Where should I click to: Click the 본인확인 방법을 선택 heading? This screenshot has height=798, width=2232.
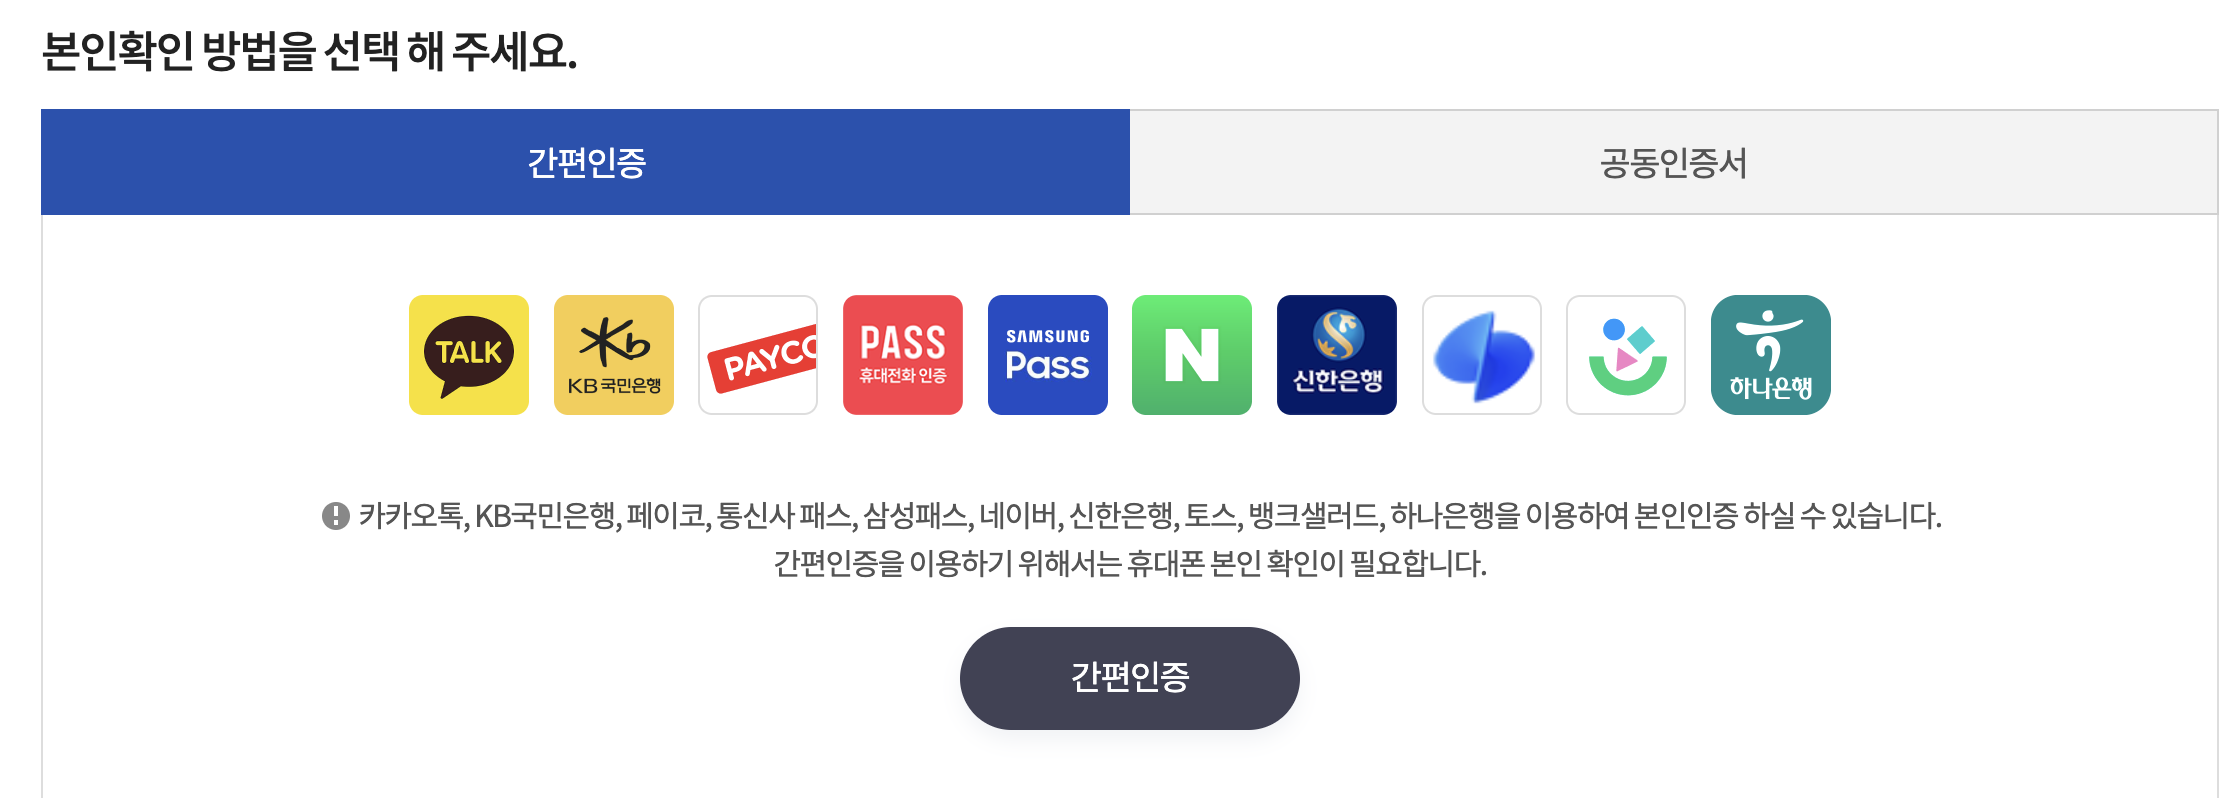coord(310,51)
